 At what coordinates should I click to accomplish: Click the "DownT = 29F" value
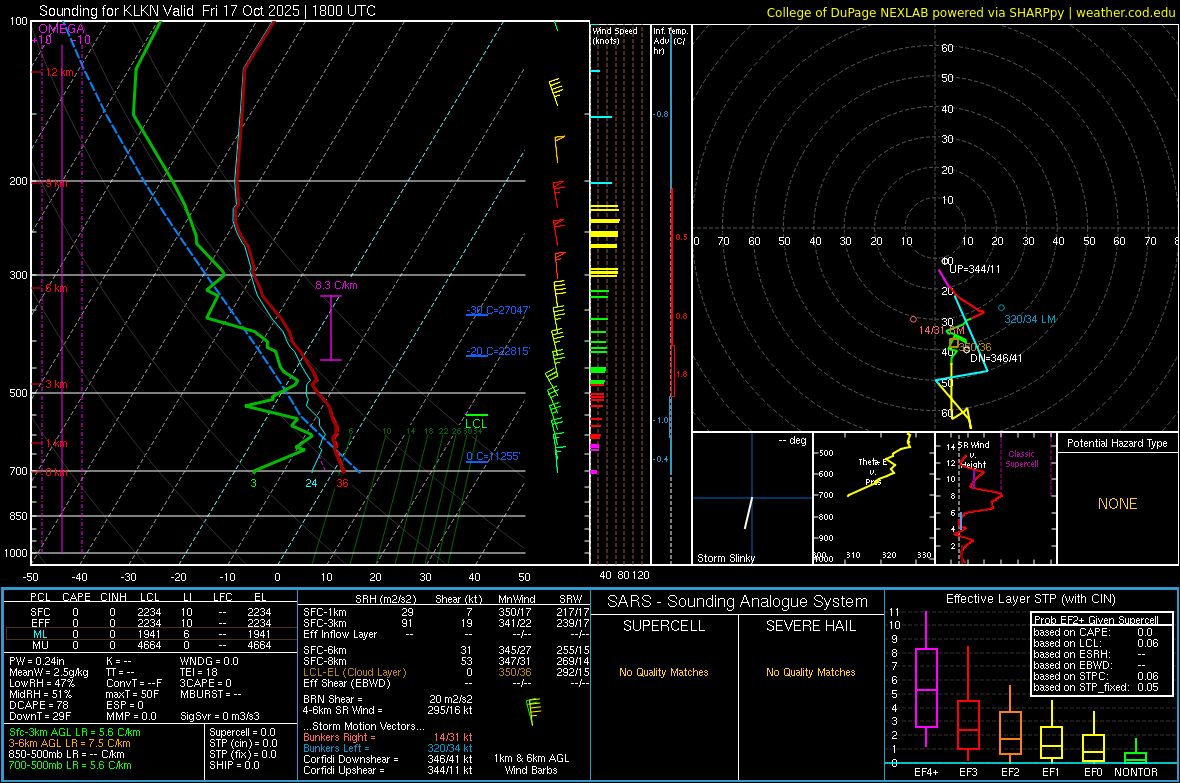coord(39,716)
